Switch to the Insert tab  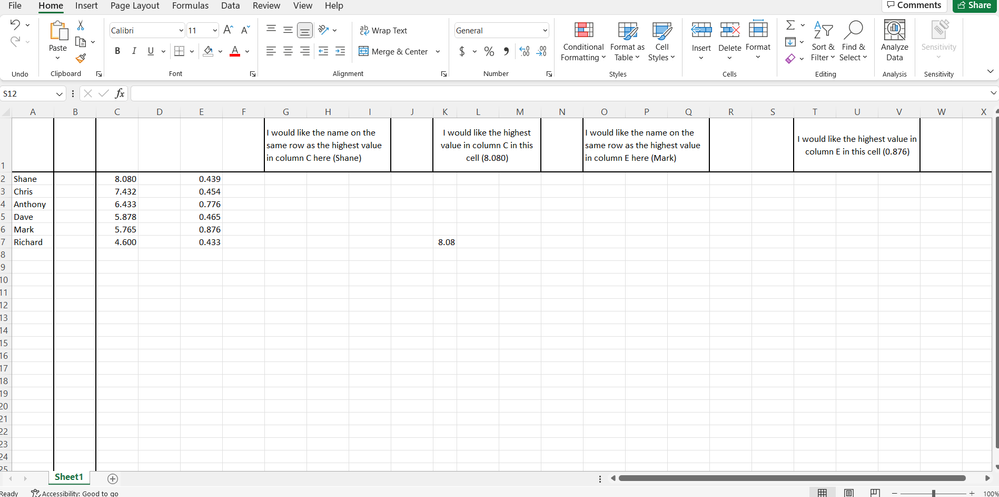(x=86, y=6)
